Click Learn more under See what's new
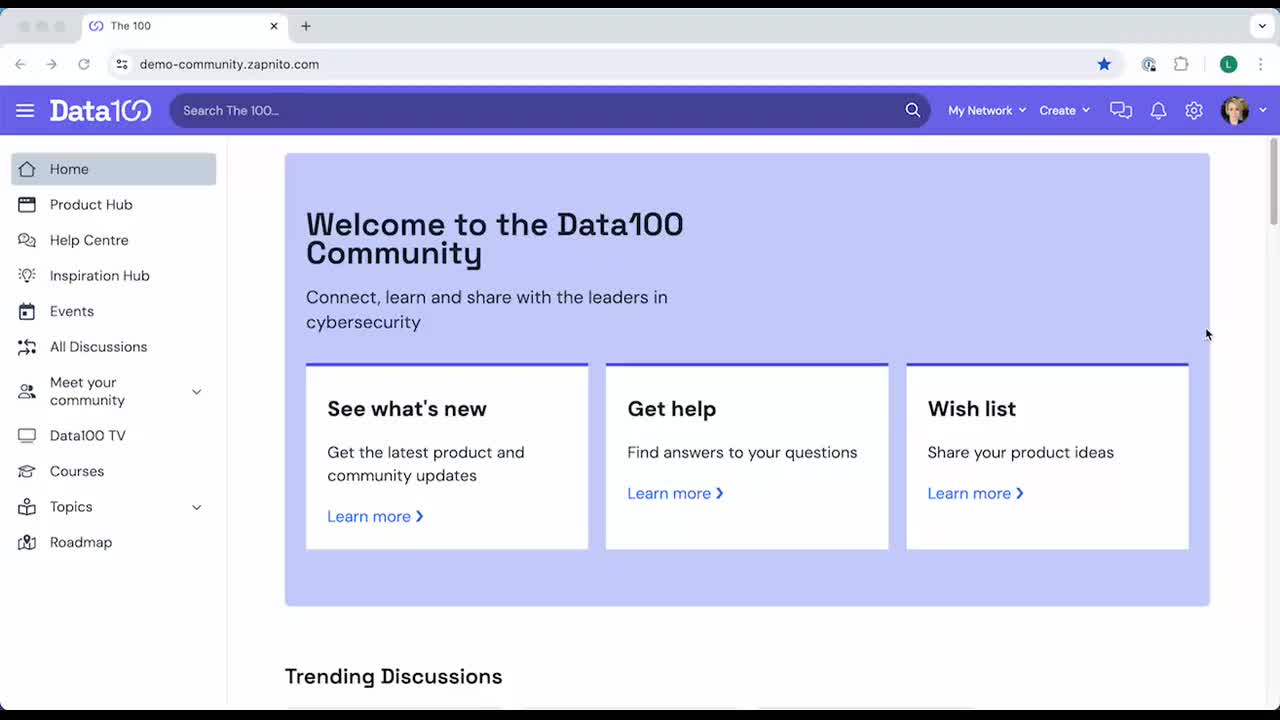Screen dimensions: 1280x720 point(375,516)
